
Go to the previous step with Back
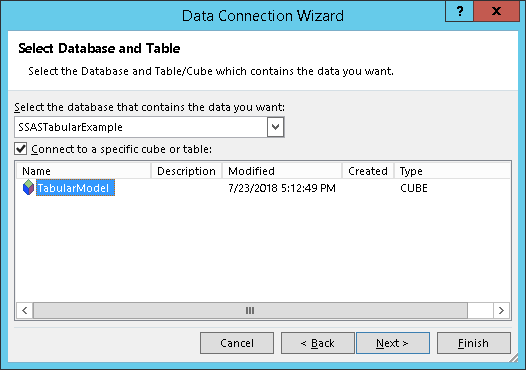pos(317,343)
